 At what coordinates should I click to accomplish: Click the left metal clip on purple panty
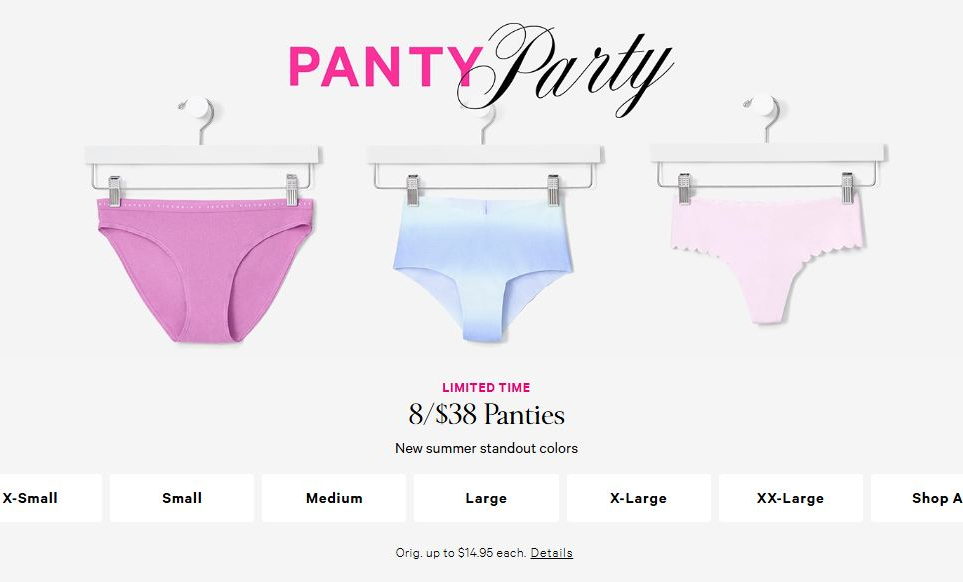pos(114,190)
